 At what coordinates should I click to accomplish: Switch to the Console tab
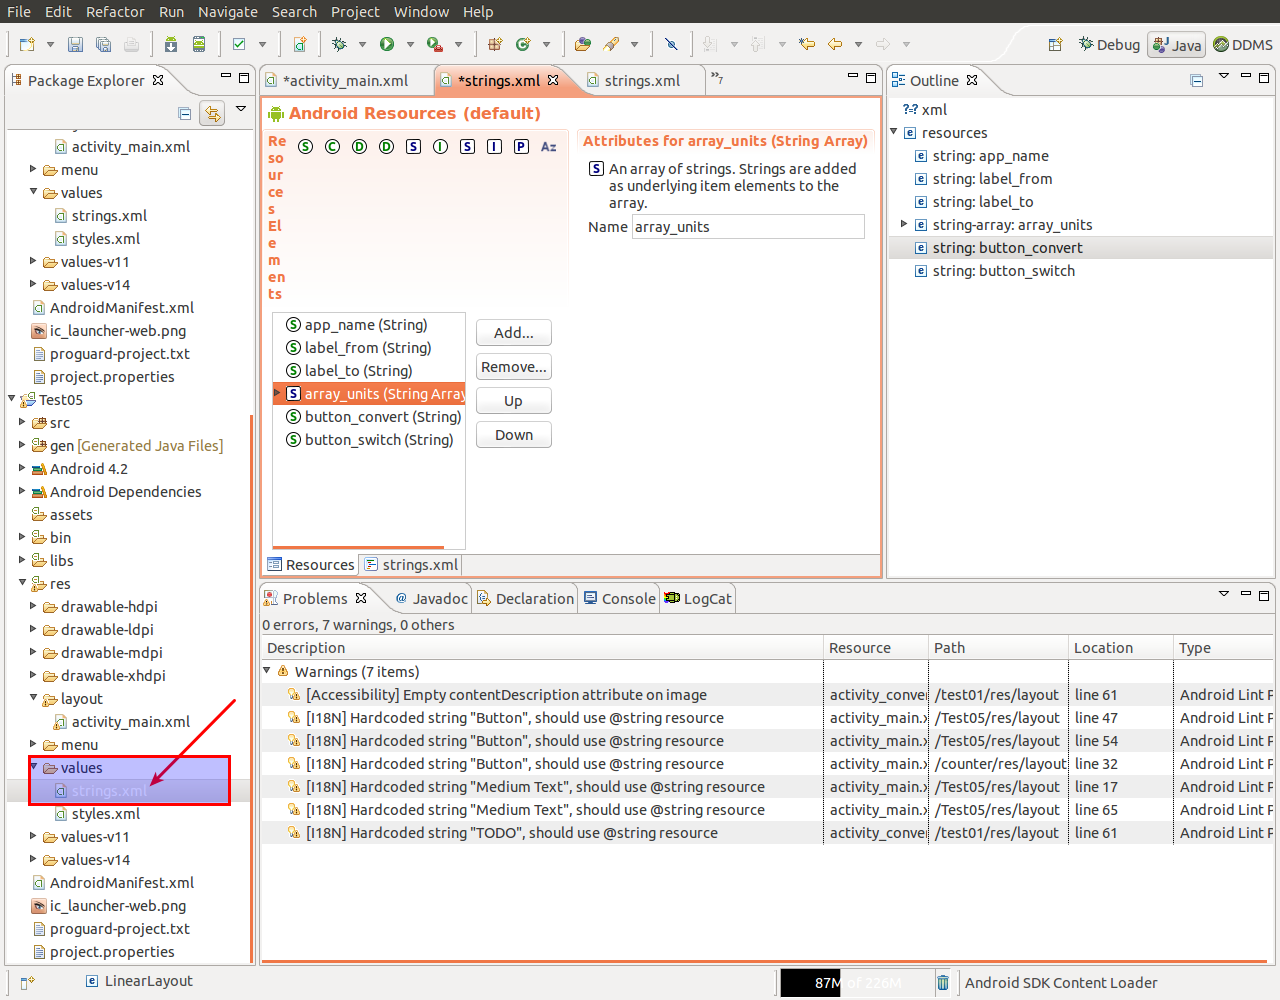pyautogui.click(x=619, y=598)
